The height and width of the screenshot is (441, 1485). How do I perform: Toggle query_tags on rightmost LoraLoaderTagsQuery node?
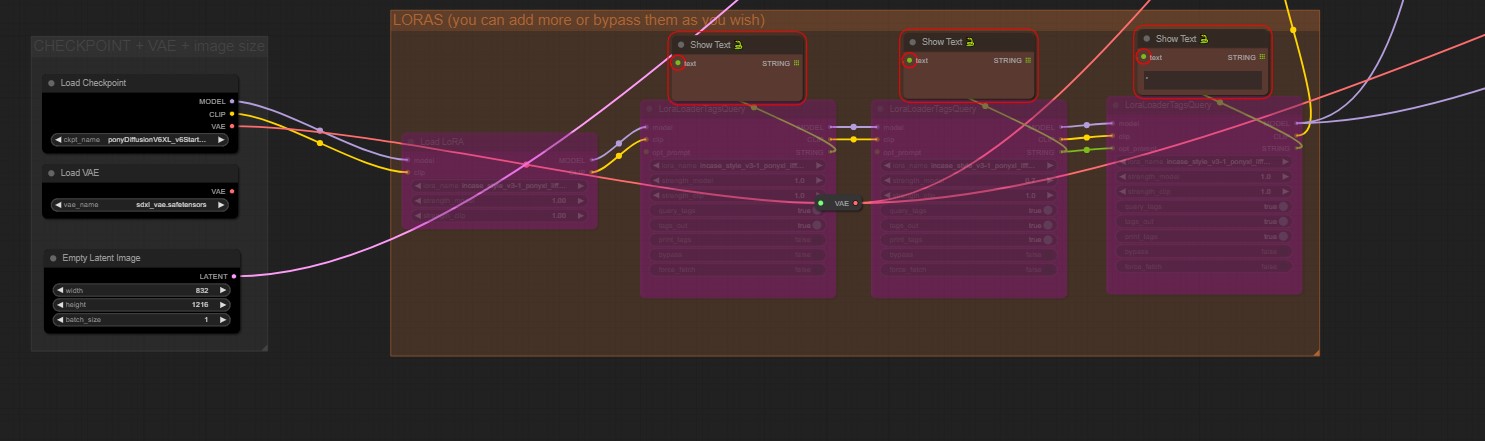click(x=1205, y=207)
